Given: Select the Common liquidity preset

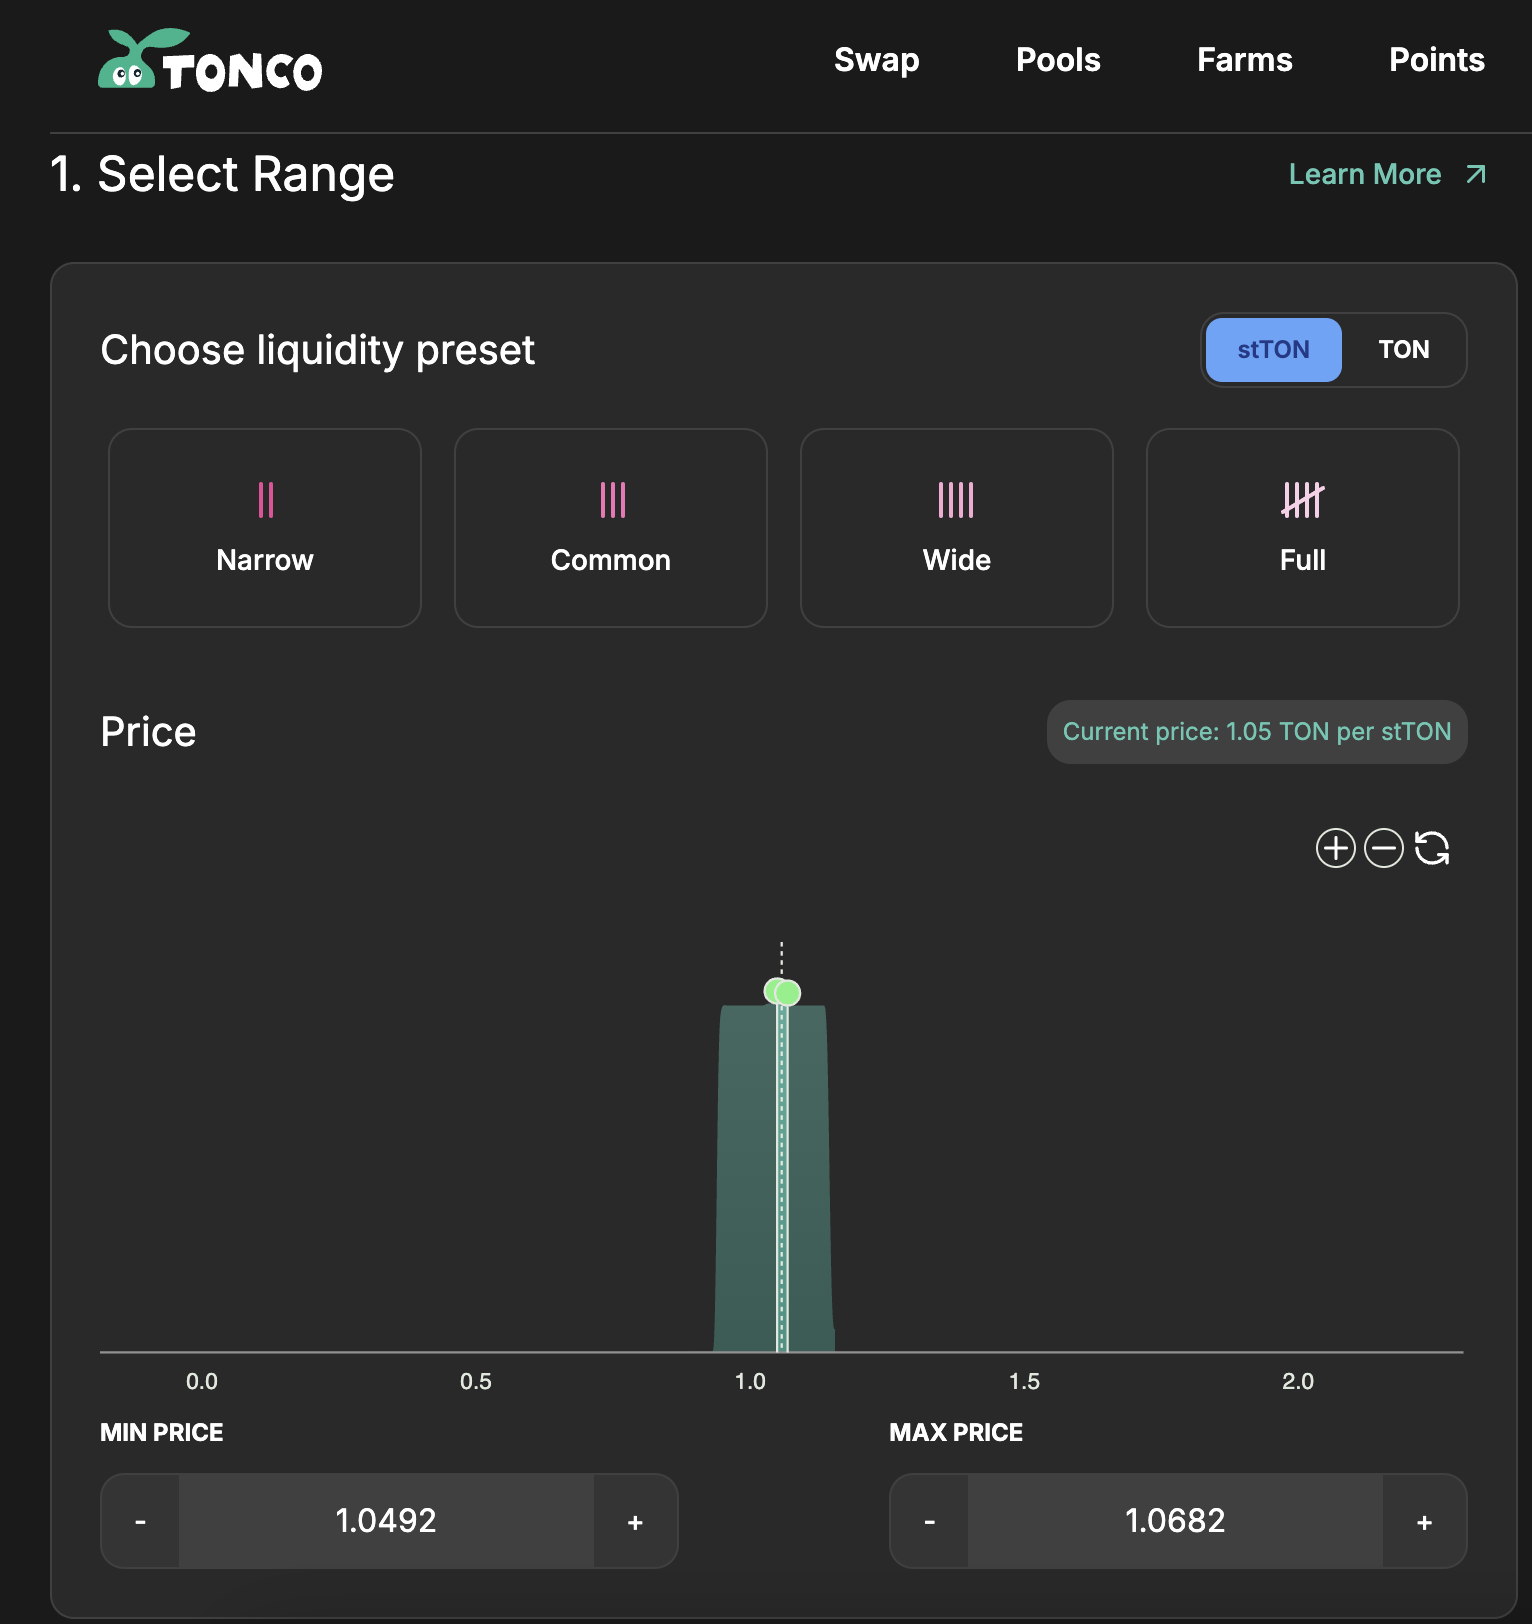Looking at the screenshot, I should pos(611,528).
